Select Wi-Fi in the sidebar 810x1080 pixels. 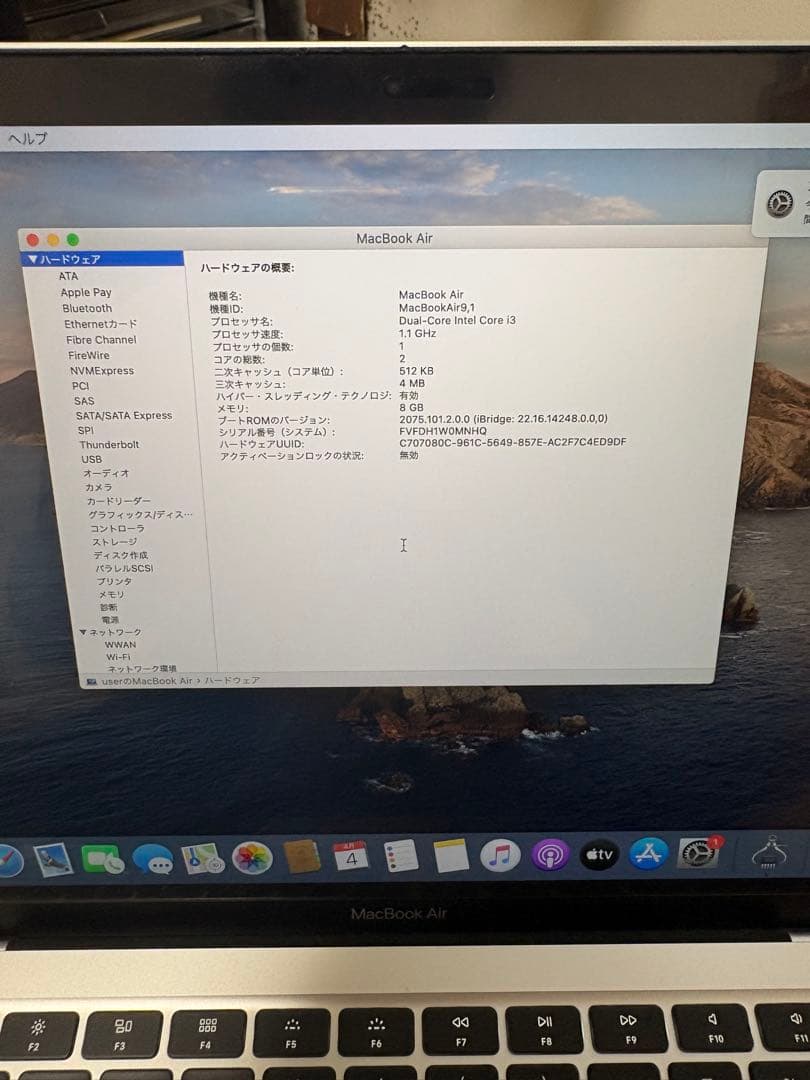coord(118,656)
